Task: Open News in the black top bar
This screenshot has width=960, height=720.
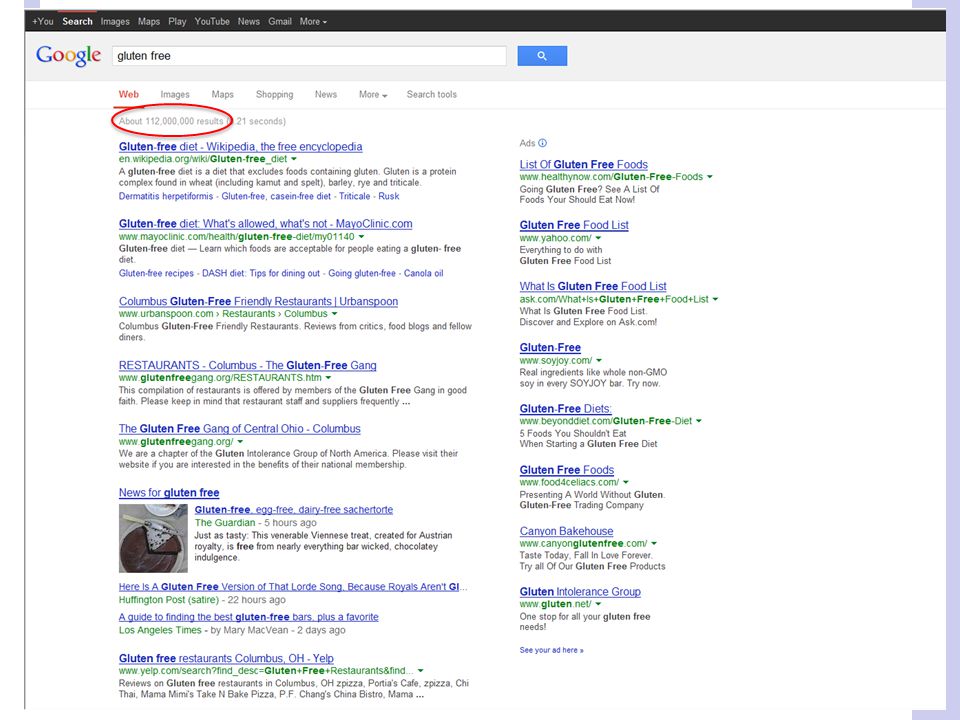Action: point(249,21)
